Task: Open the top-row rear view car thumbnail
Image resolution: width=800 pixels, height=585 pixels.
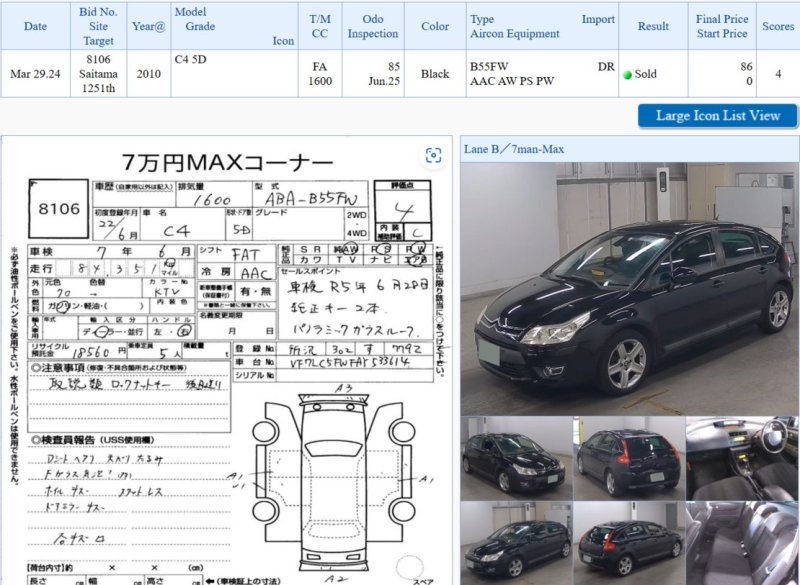Action: click(629, 459)
